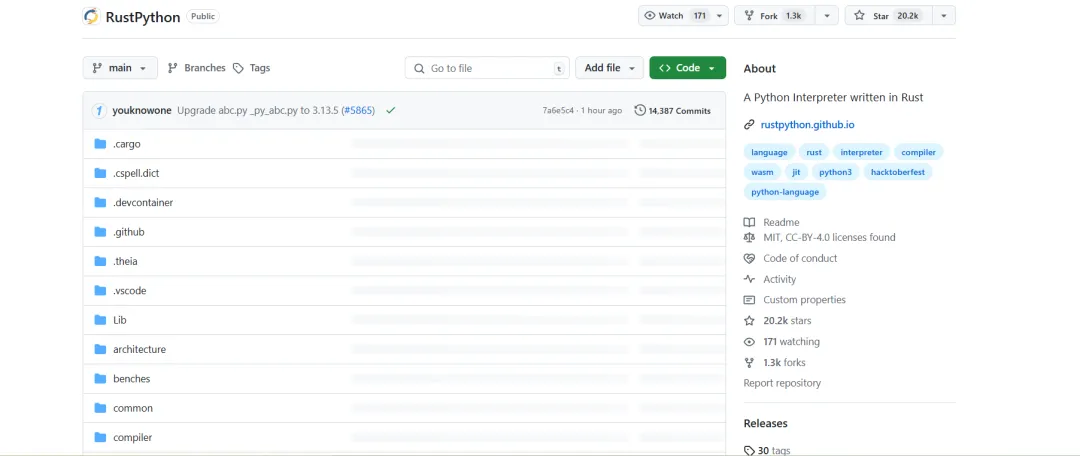
Task: Click commit hash 7a6e5c4
Action: click(558, 110)
